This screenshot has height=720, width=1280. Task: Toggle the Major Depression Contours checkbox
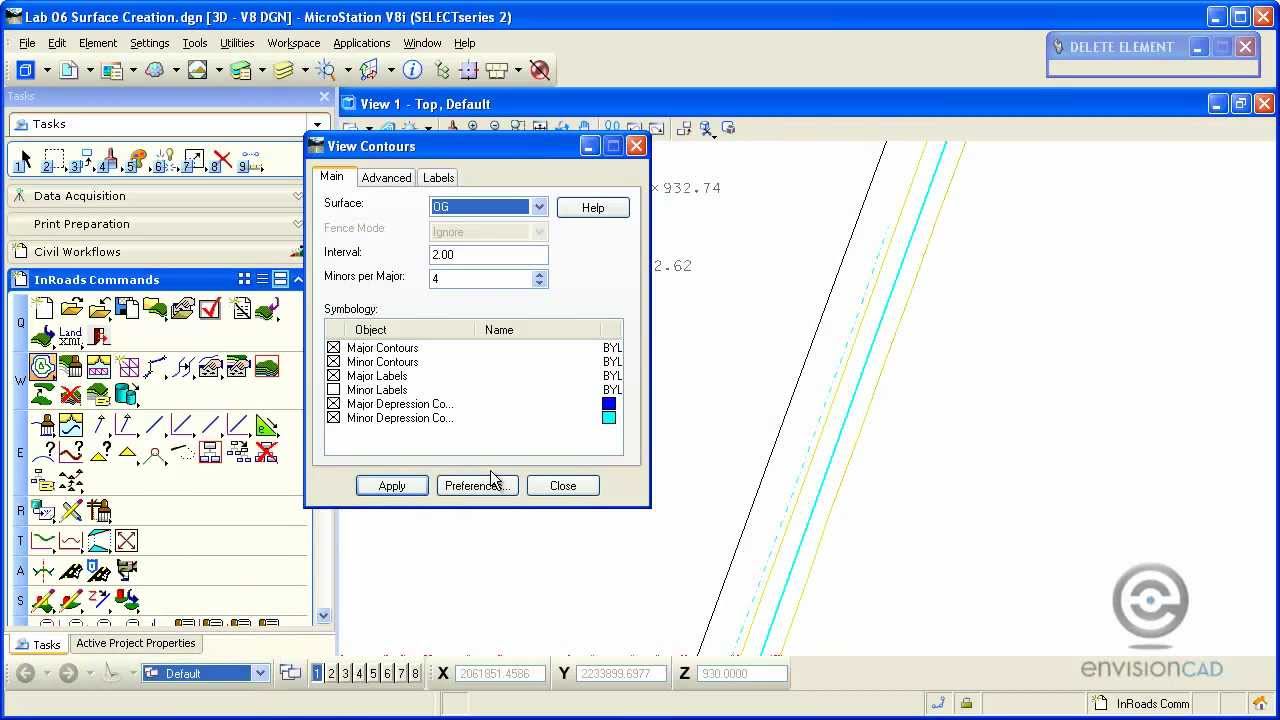pos(334,403)
